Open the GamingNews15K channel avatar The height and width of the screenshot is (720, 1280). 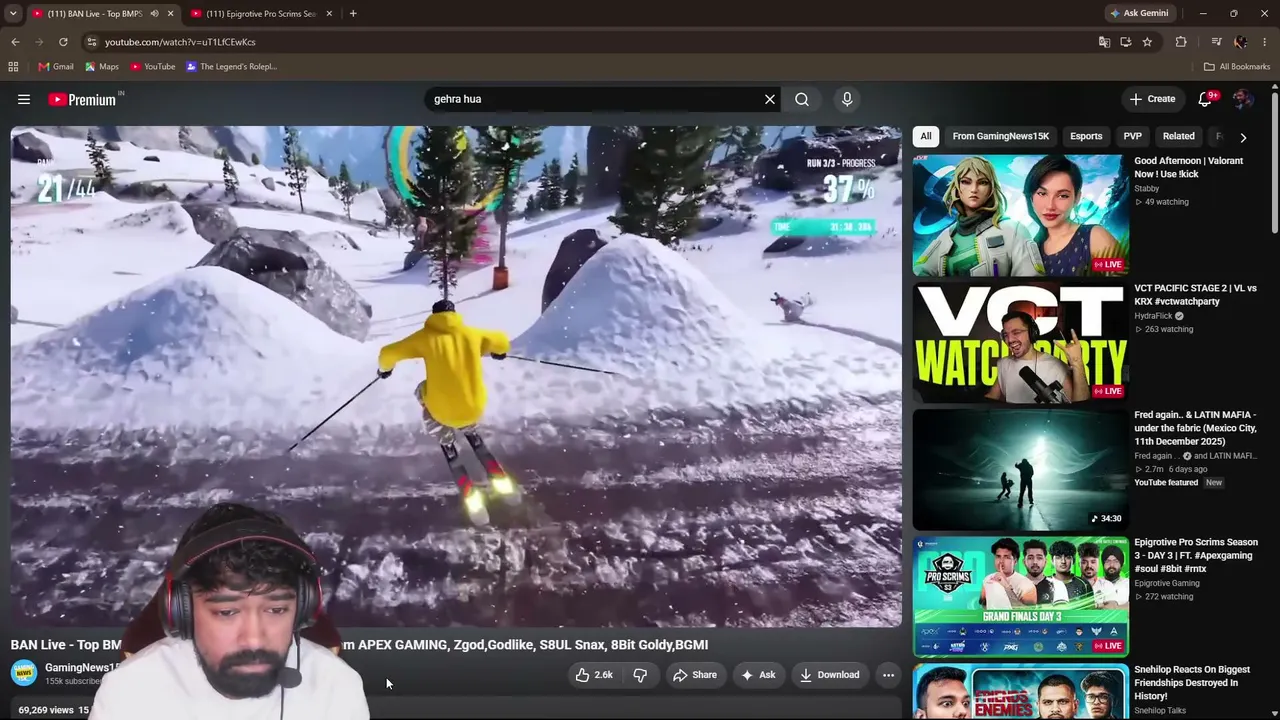pos(24,673)
